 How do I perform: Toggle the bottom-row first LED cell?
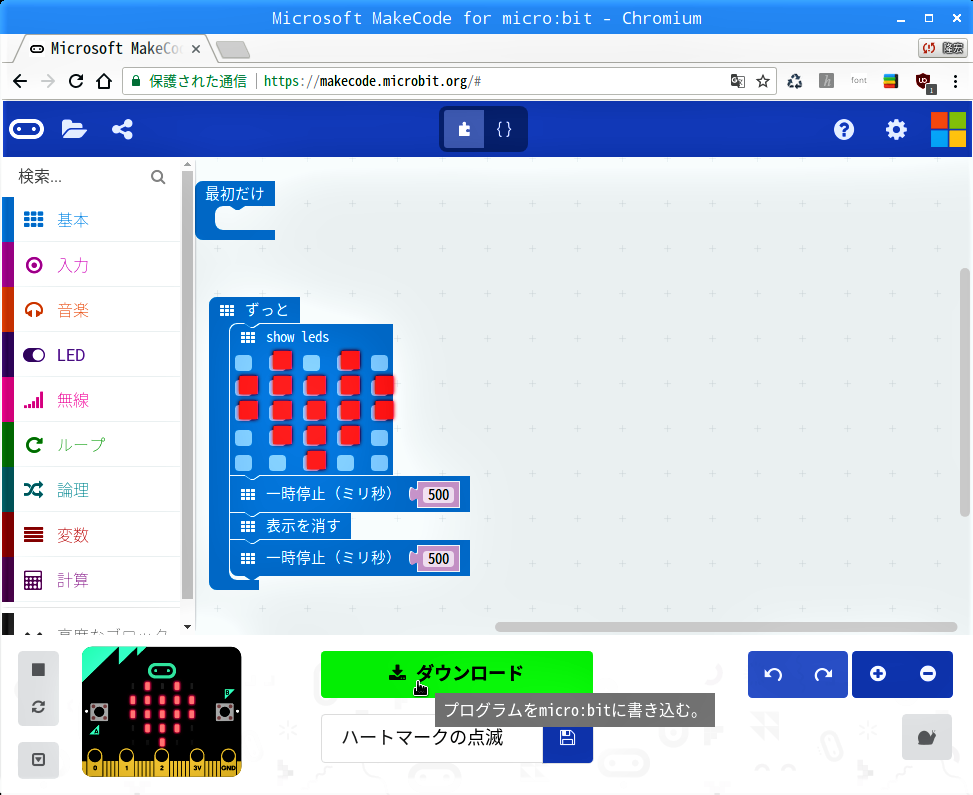[x=244, y=463]
